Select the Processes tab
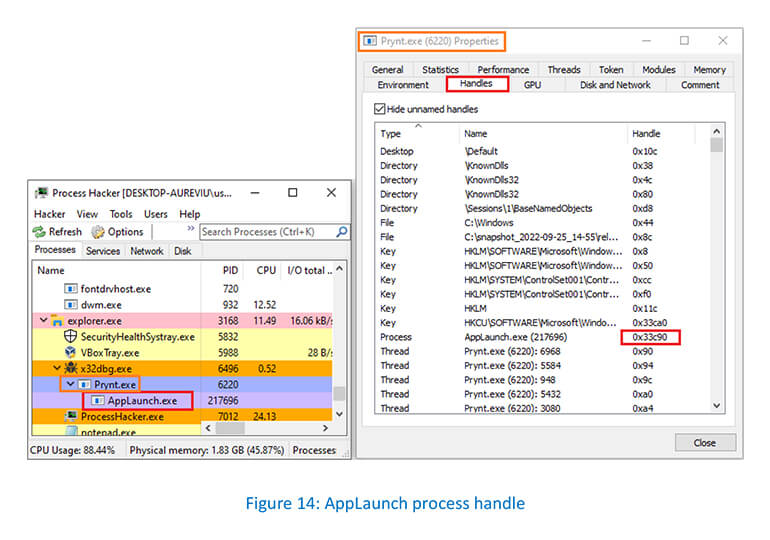770x540 pixels. pos(55,249)
